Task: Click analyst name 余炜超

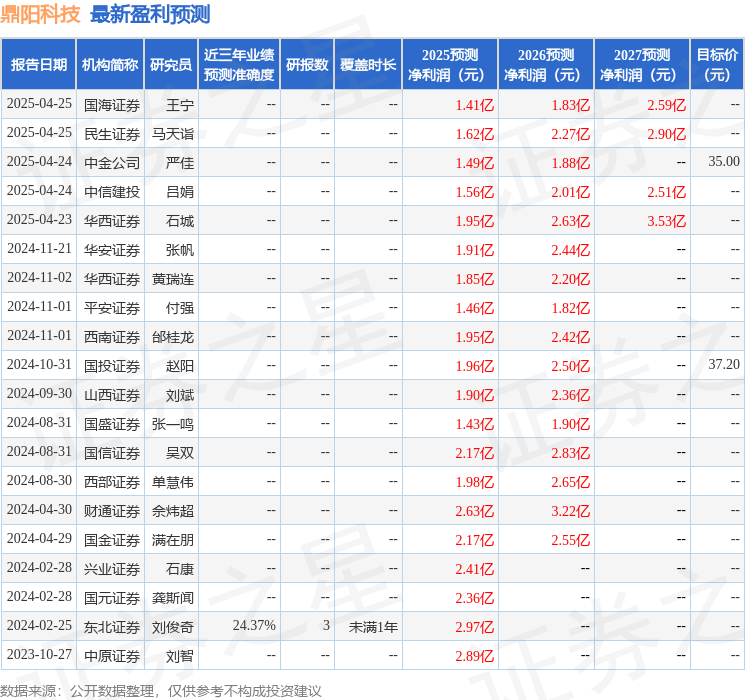Action: [172, 511]
